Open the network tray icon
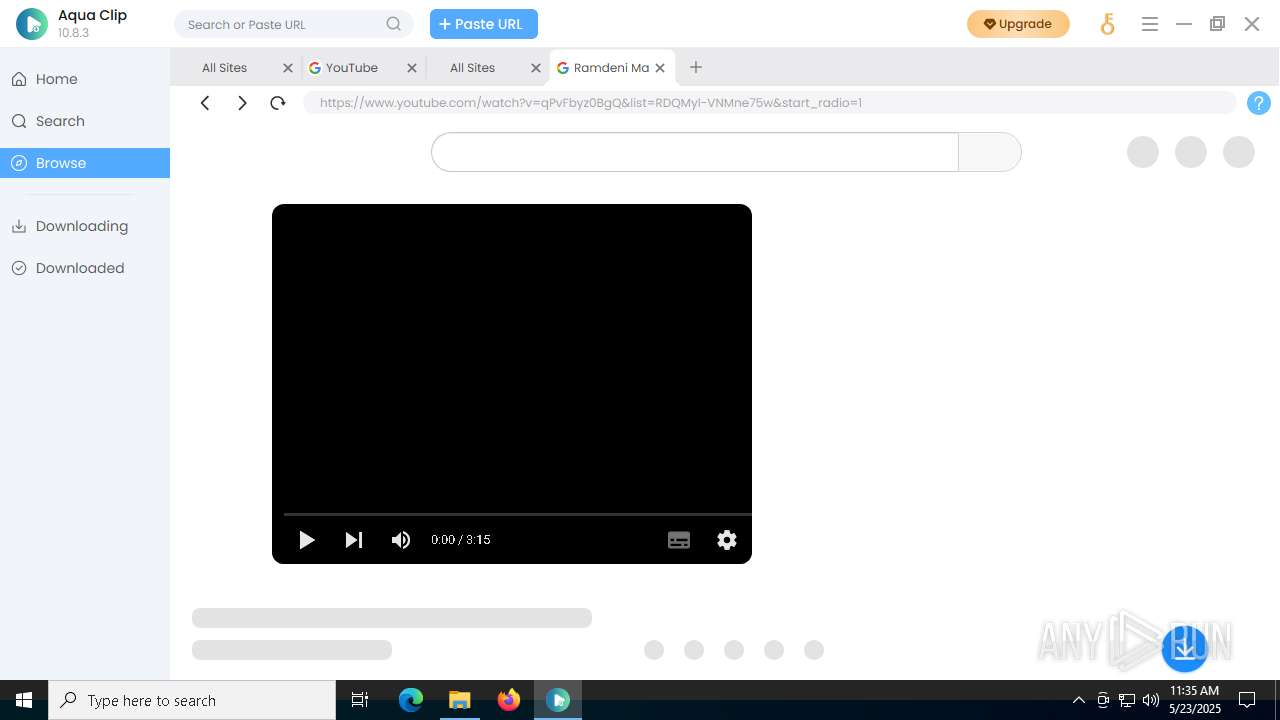This screenshot has width=1280, height=720. (1127, 700)
